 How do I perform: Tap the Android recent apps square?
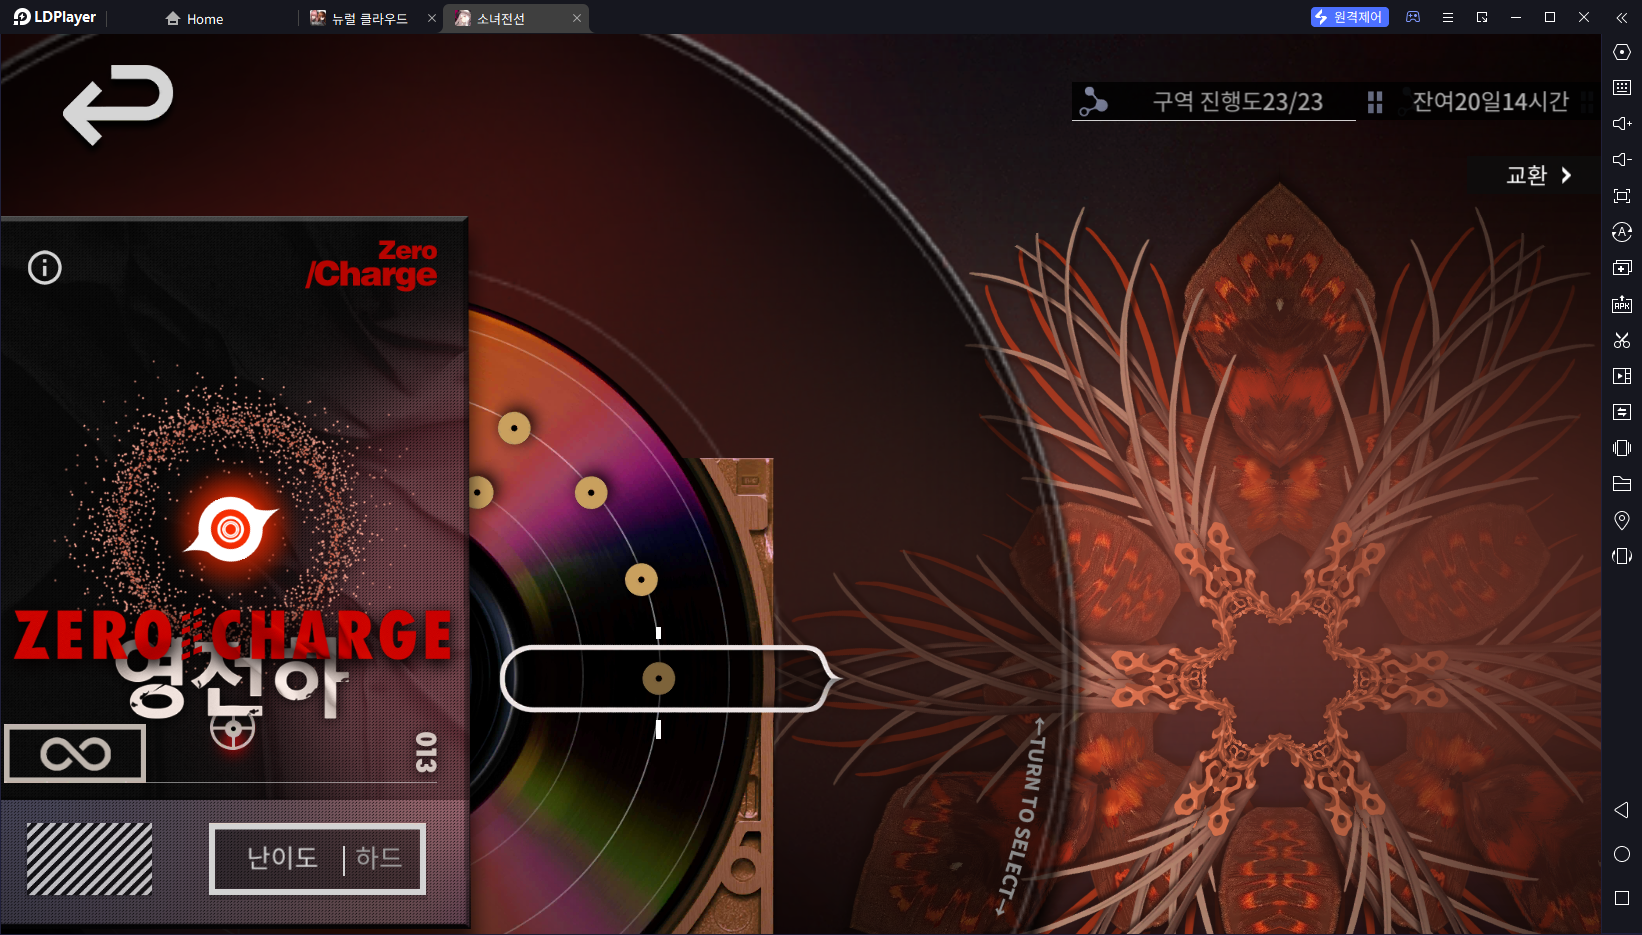point(1622,898)
